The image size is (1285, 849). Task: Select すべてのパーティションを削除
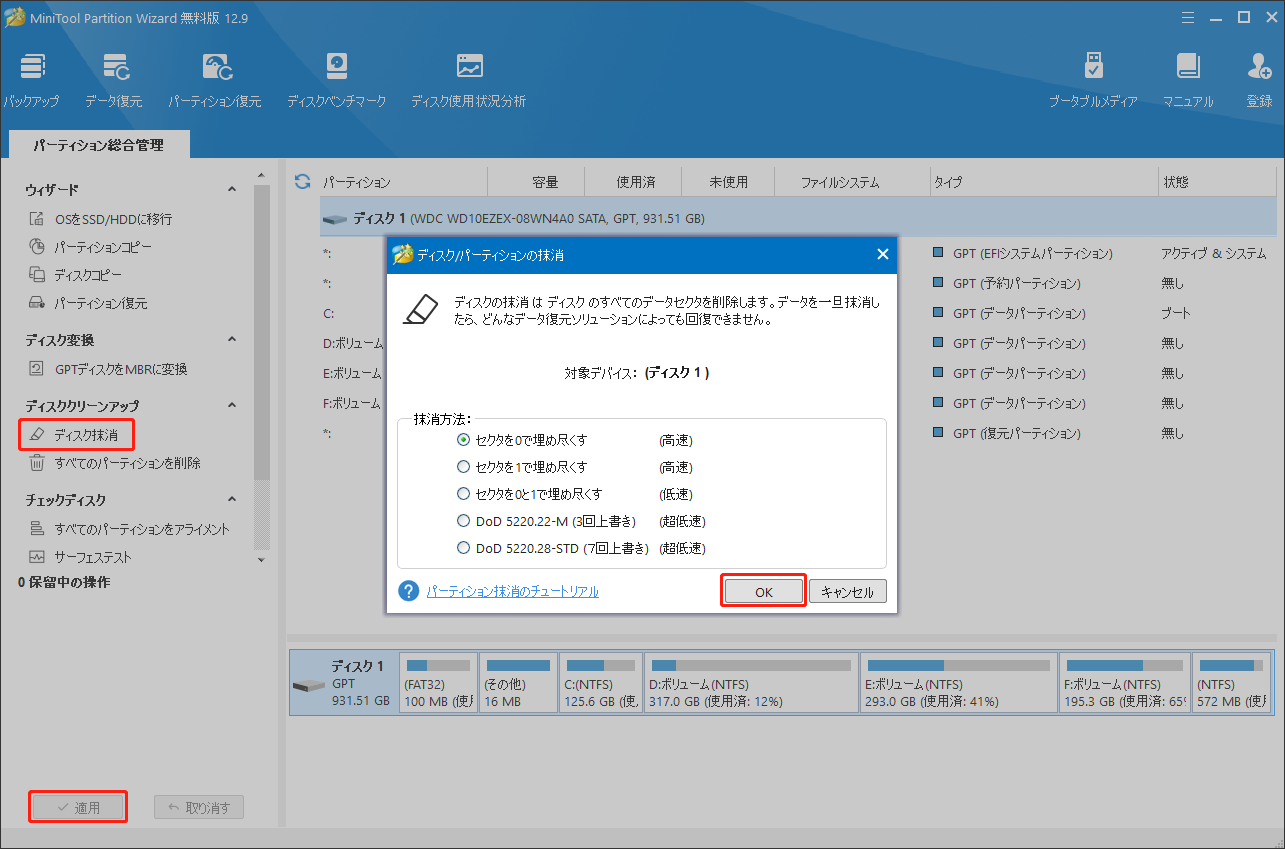(114, 463)
